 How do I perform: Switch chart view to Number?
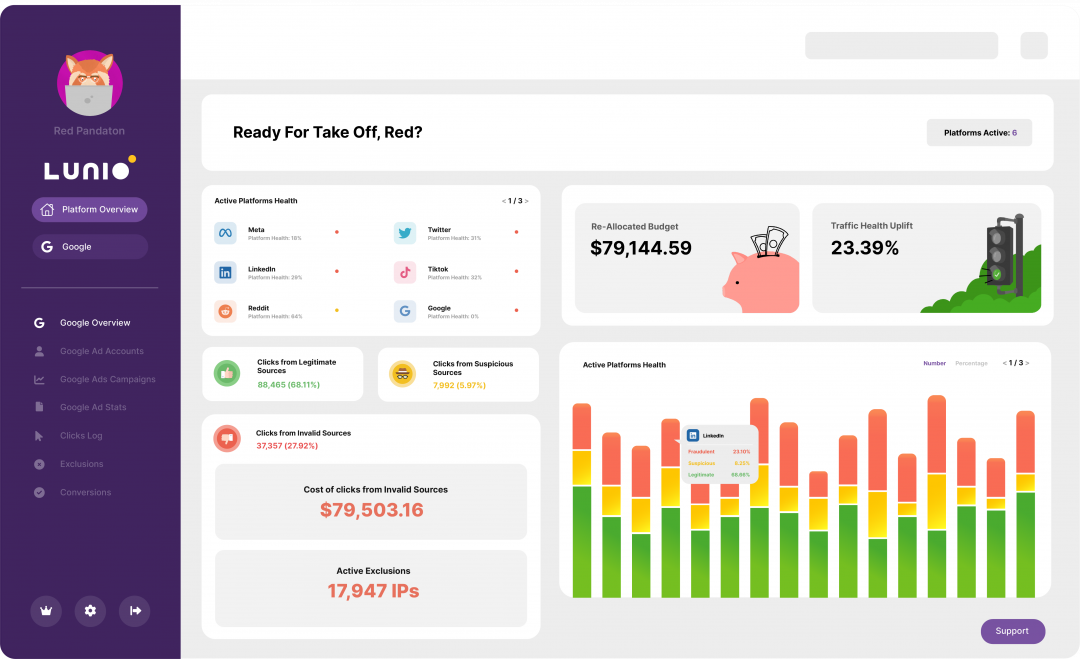pos(934,363)
